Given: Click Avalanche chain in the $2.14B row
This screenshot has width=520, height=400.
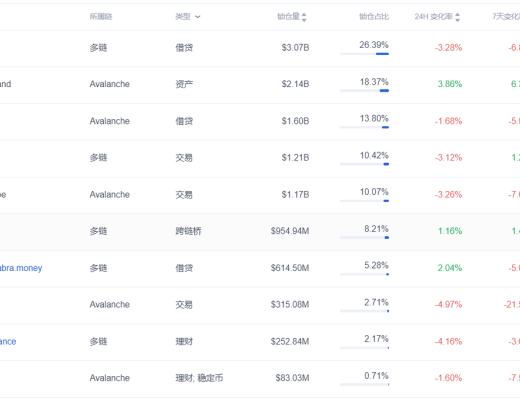Looking at the screenshot, I should 109,84.
